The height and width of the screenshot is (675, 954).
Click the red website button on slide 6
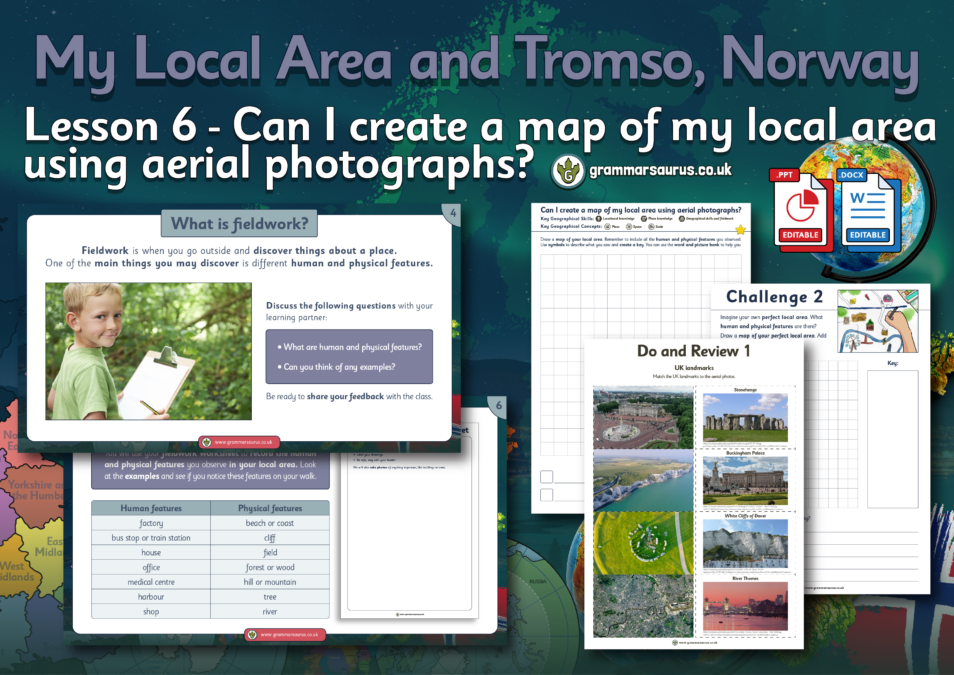(285, 634)
